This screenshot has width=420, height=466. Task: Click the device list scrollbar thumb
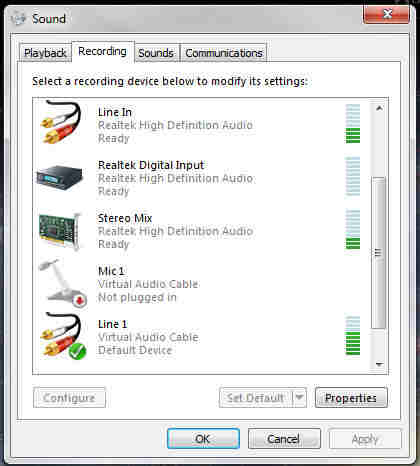pyautogui.click(x=379, y=253)
